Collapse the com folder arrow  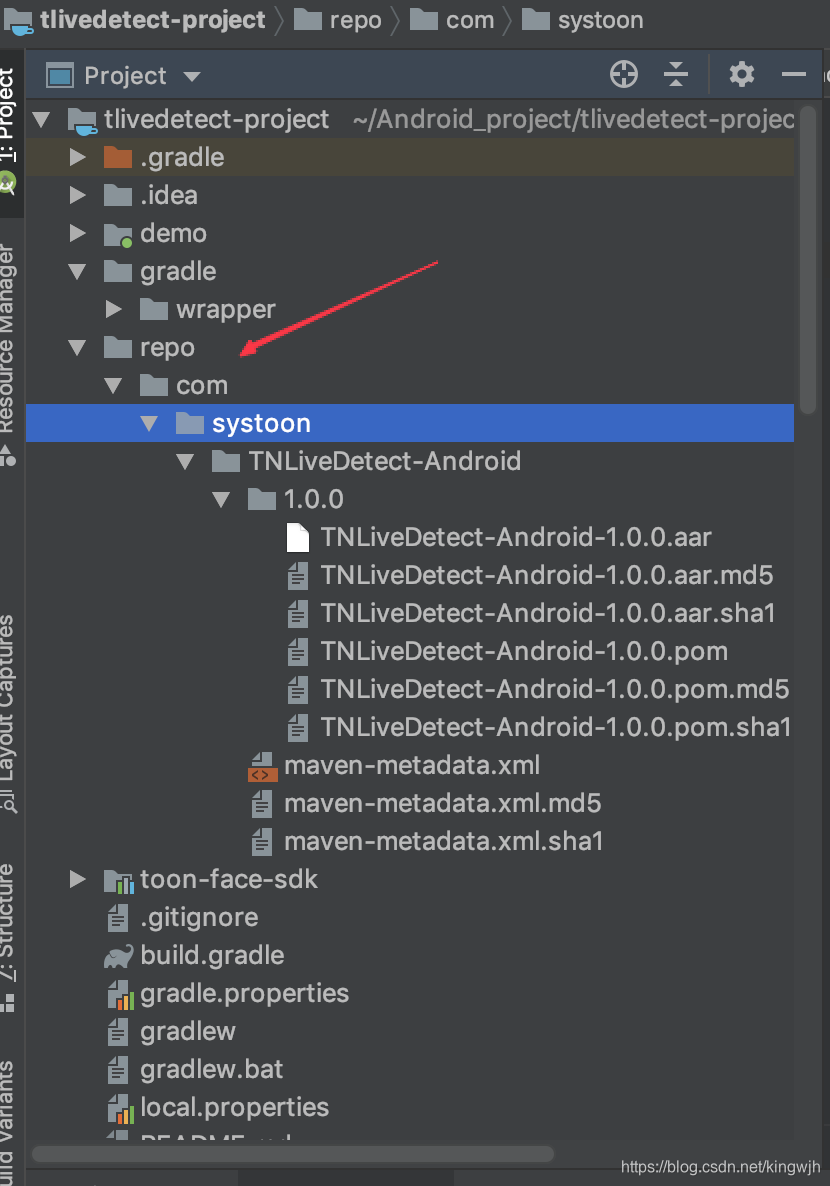[113, 386]
